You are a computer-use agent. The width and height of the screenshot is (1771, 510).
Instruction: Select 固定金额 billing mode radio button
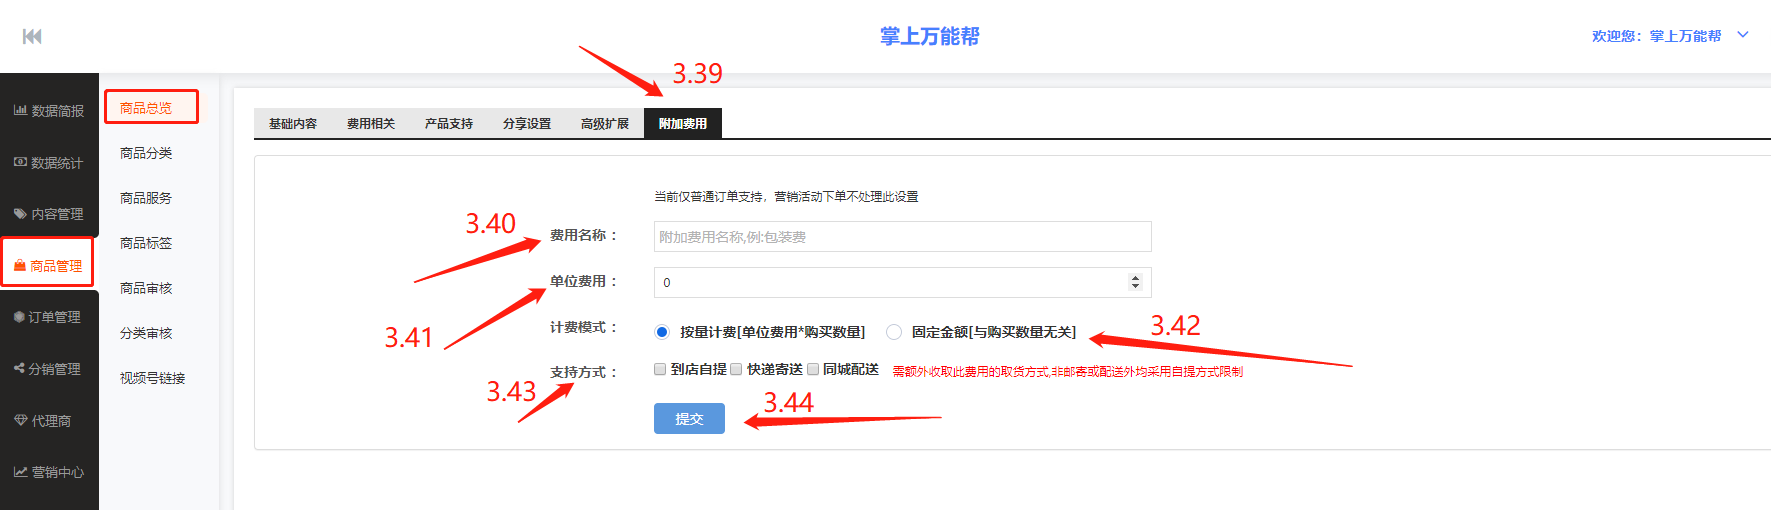[894, 332]
